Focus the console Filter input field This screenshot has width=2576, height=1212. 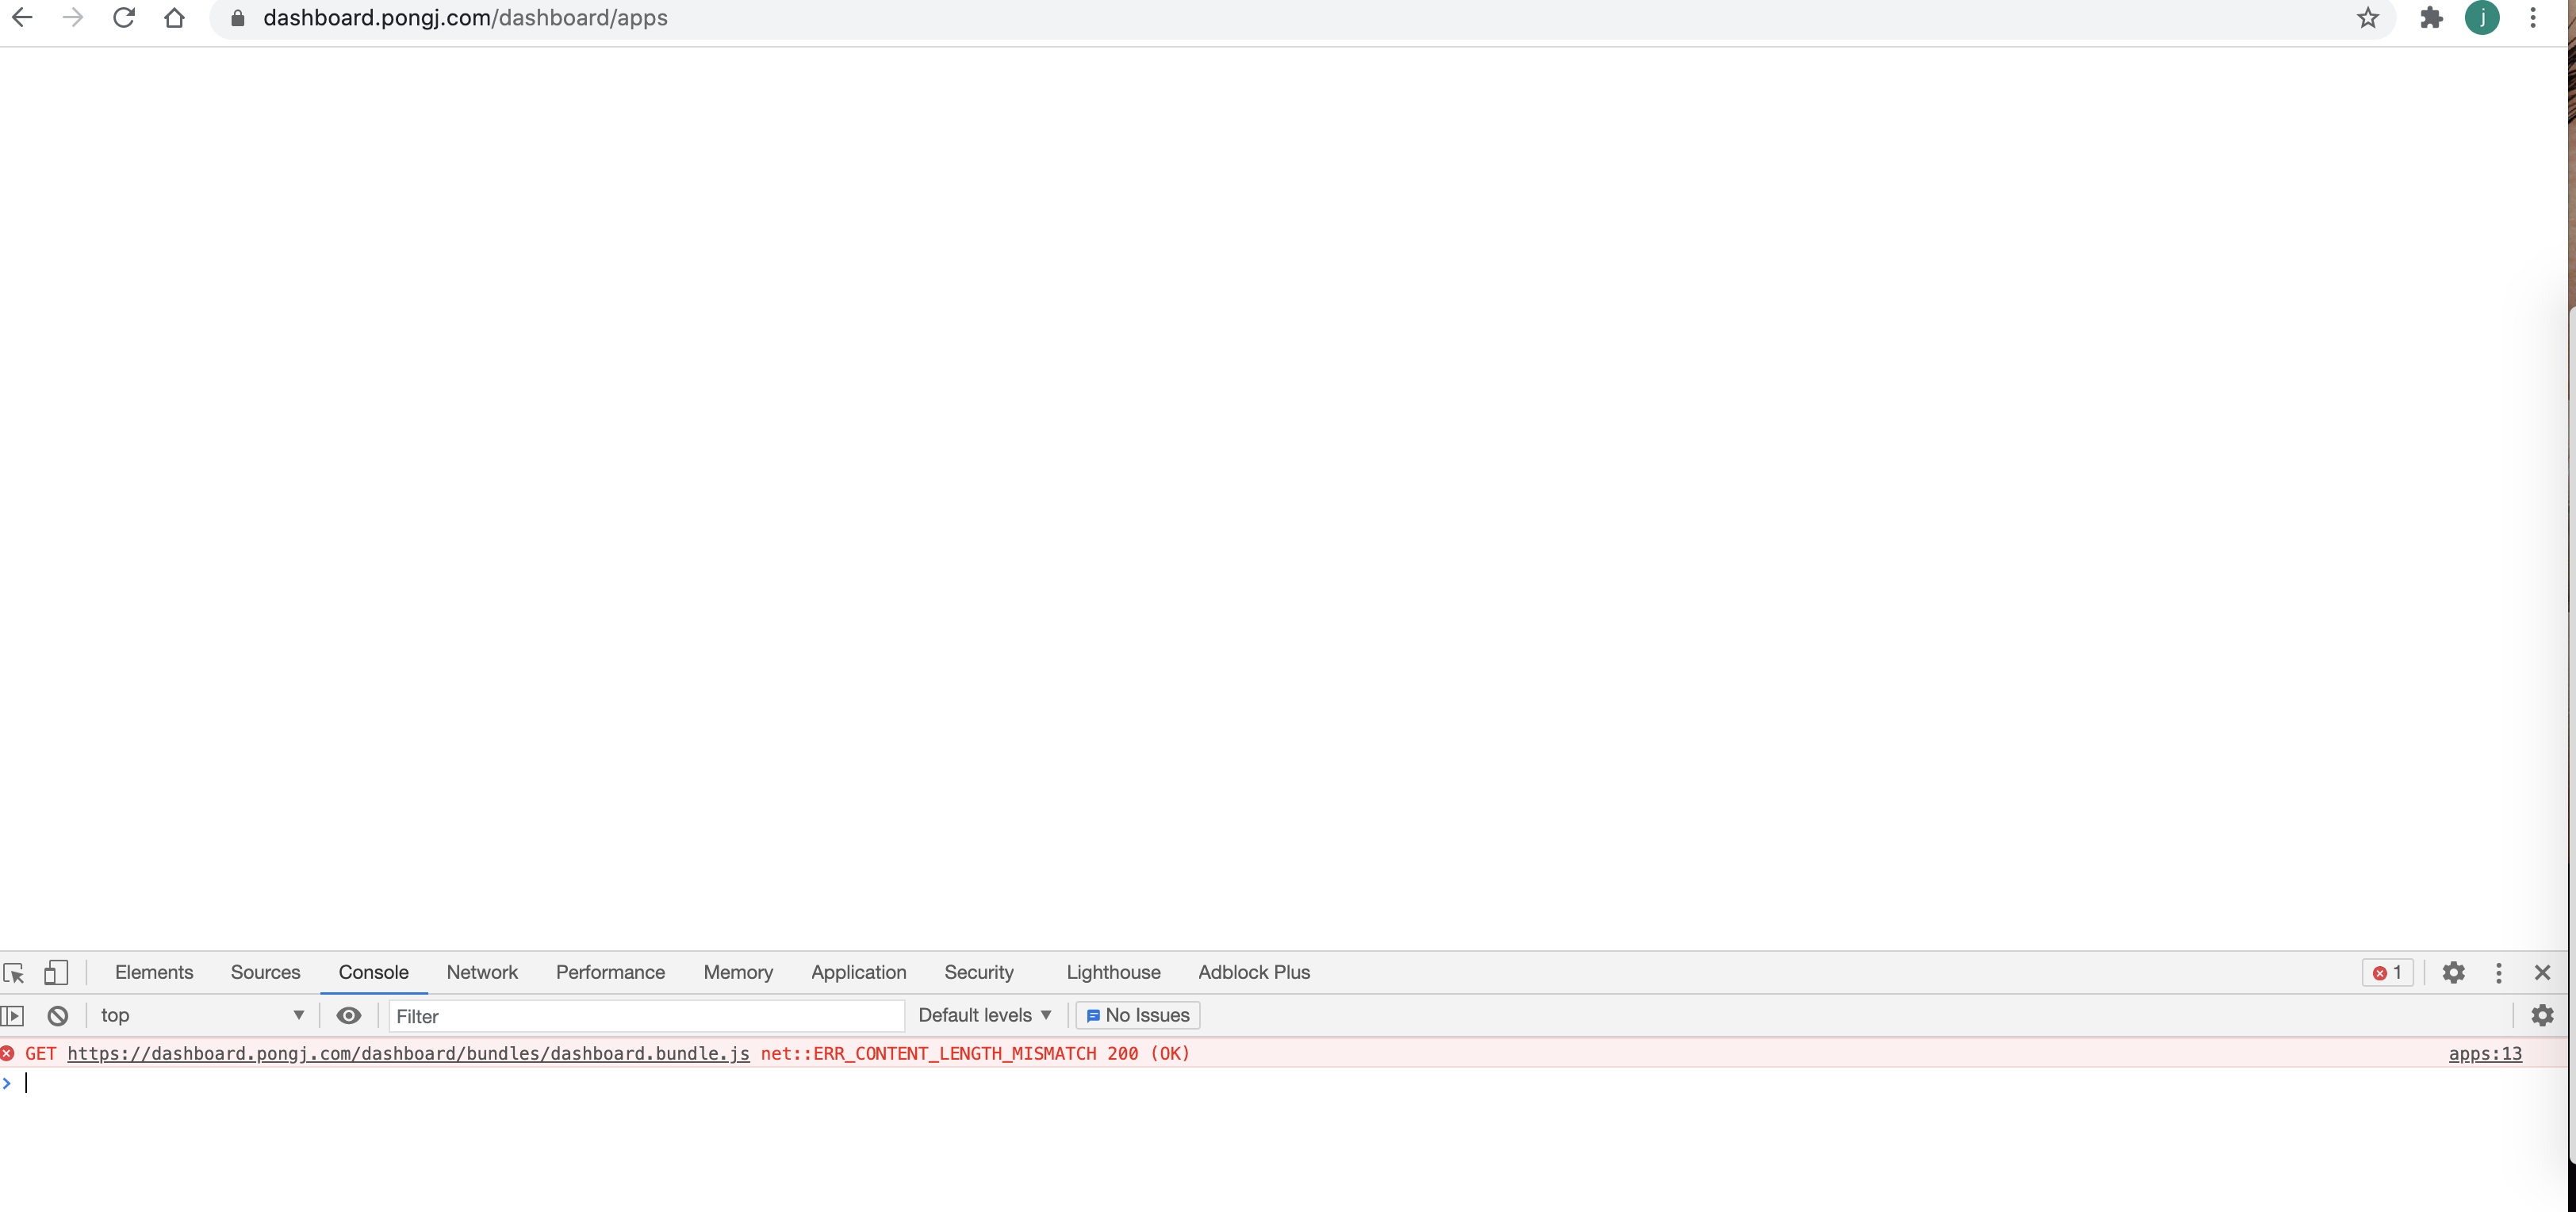(x=645, y=1016)
